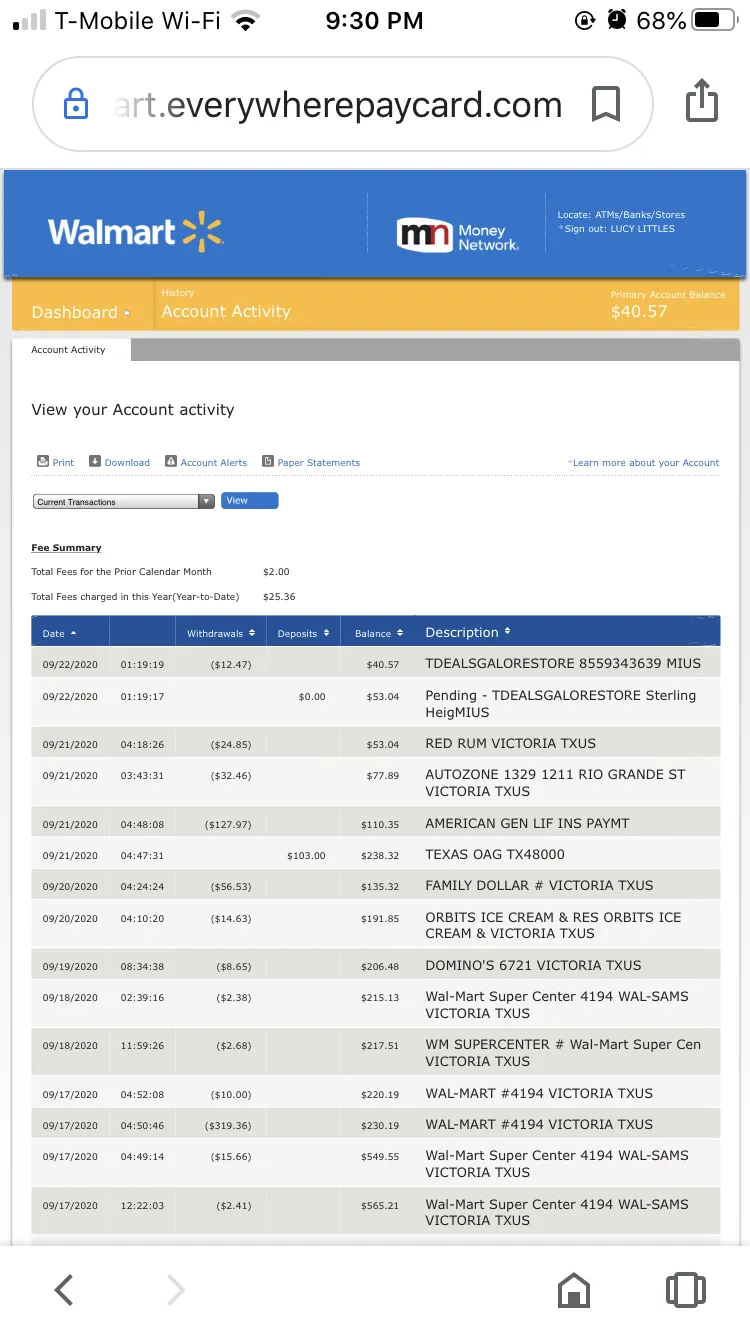Sort by Balance column header
The width and height of the screenshot is (750, 1334).
379,634
